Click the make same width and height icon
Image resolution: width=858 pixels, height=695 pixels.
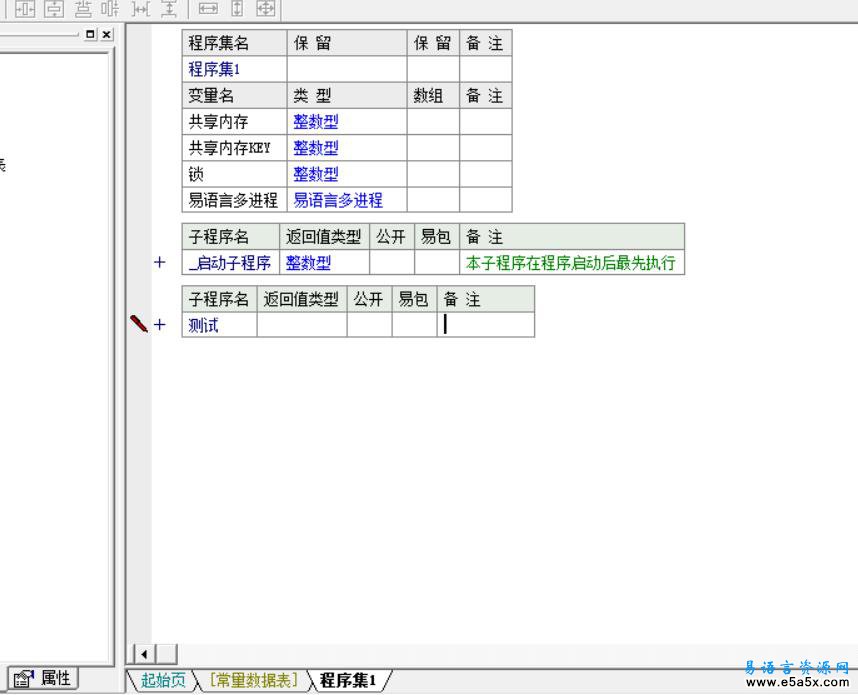(x=266, y=8)
